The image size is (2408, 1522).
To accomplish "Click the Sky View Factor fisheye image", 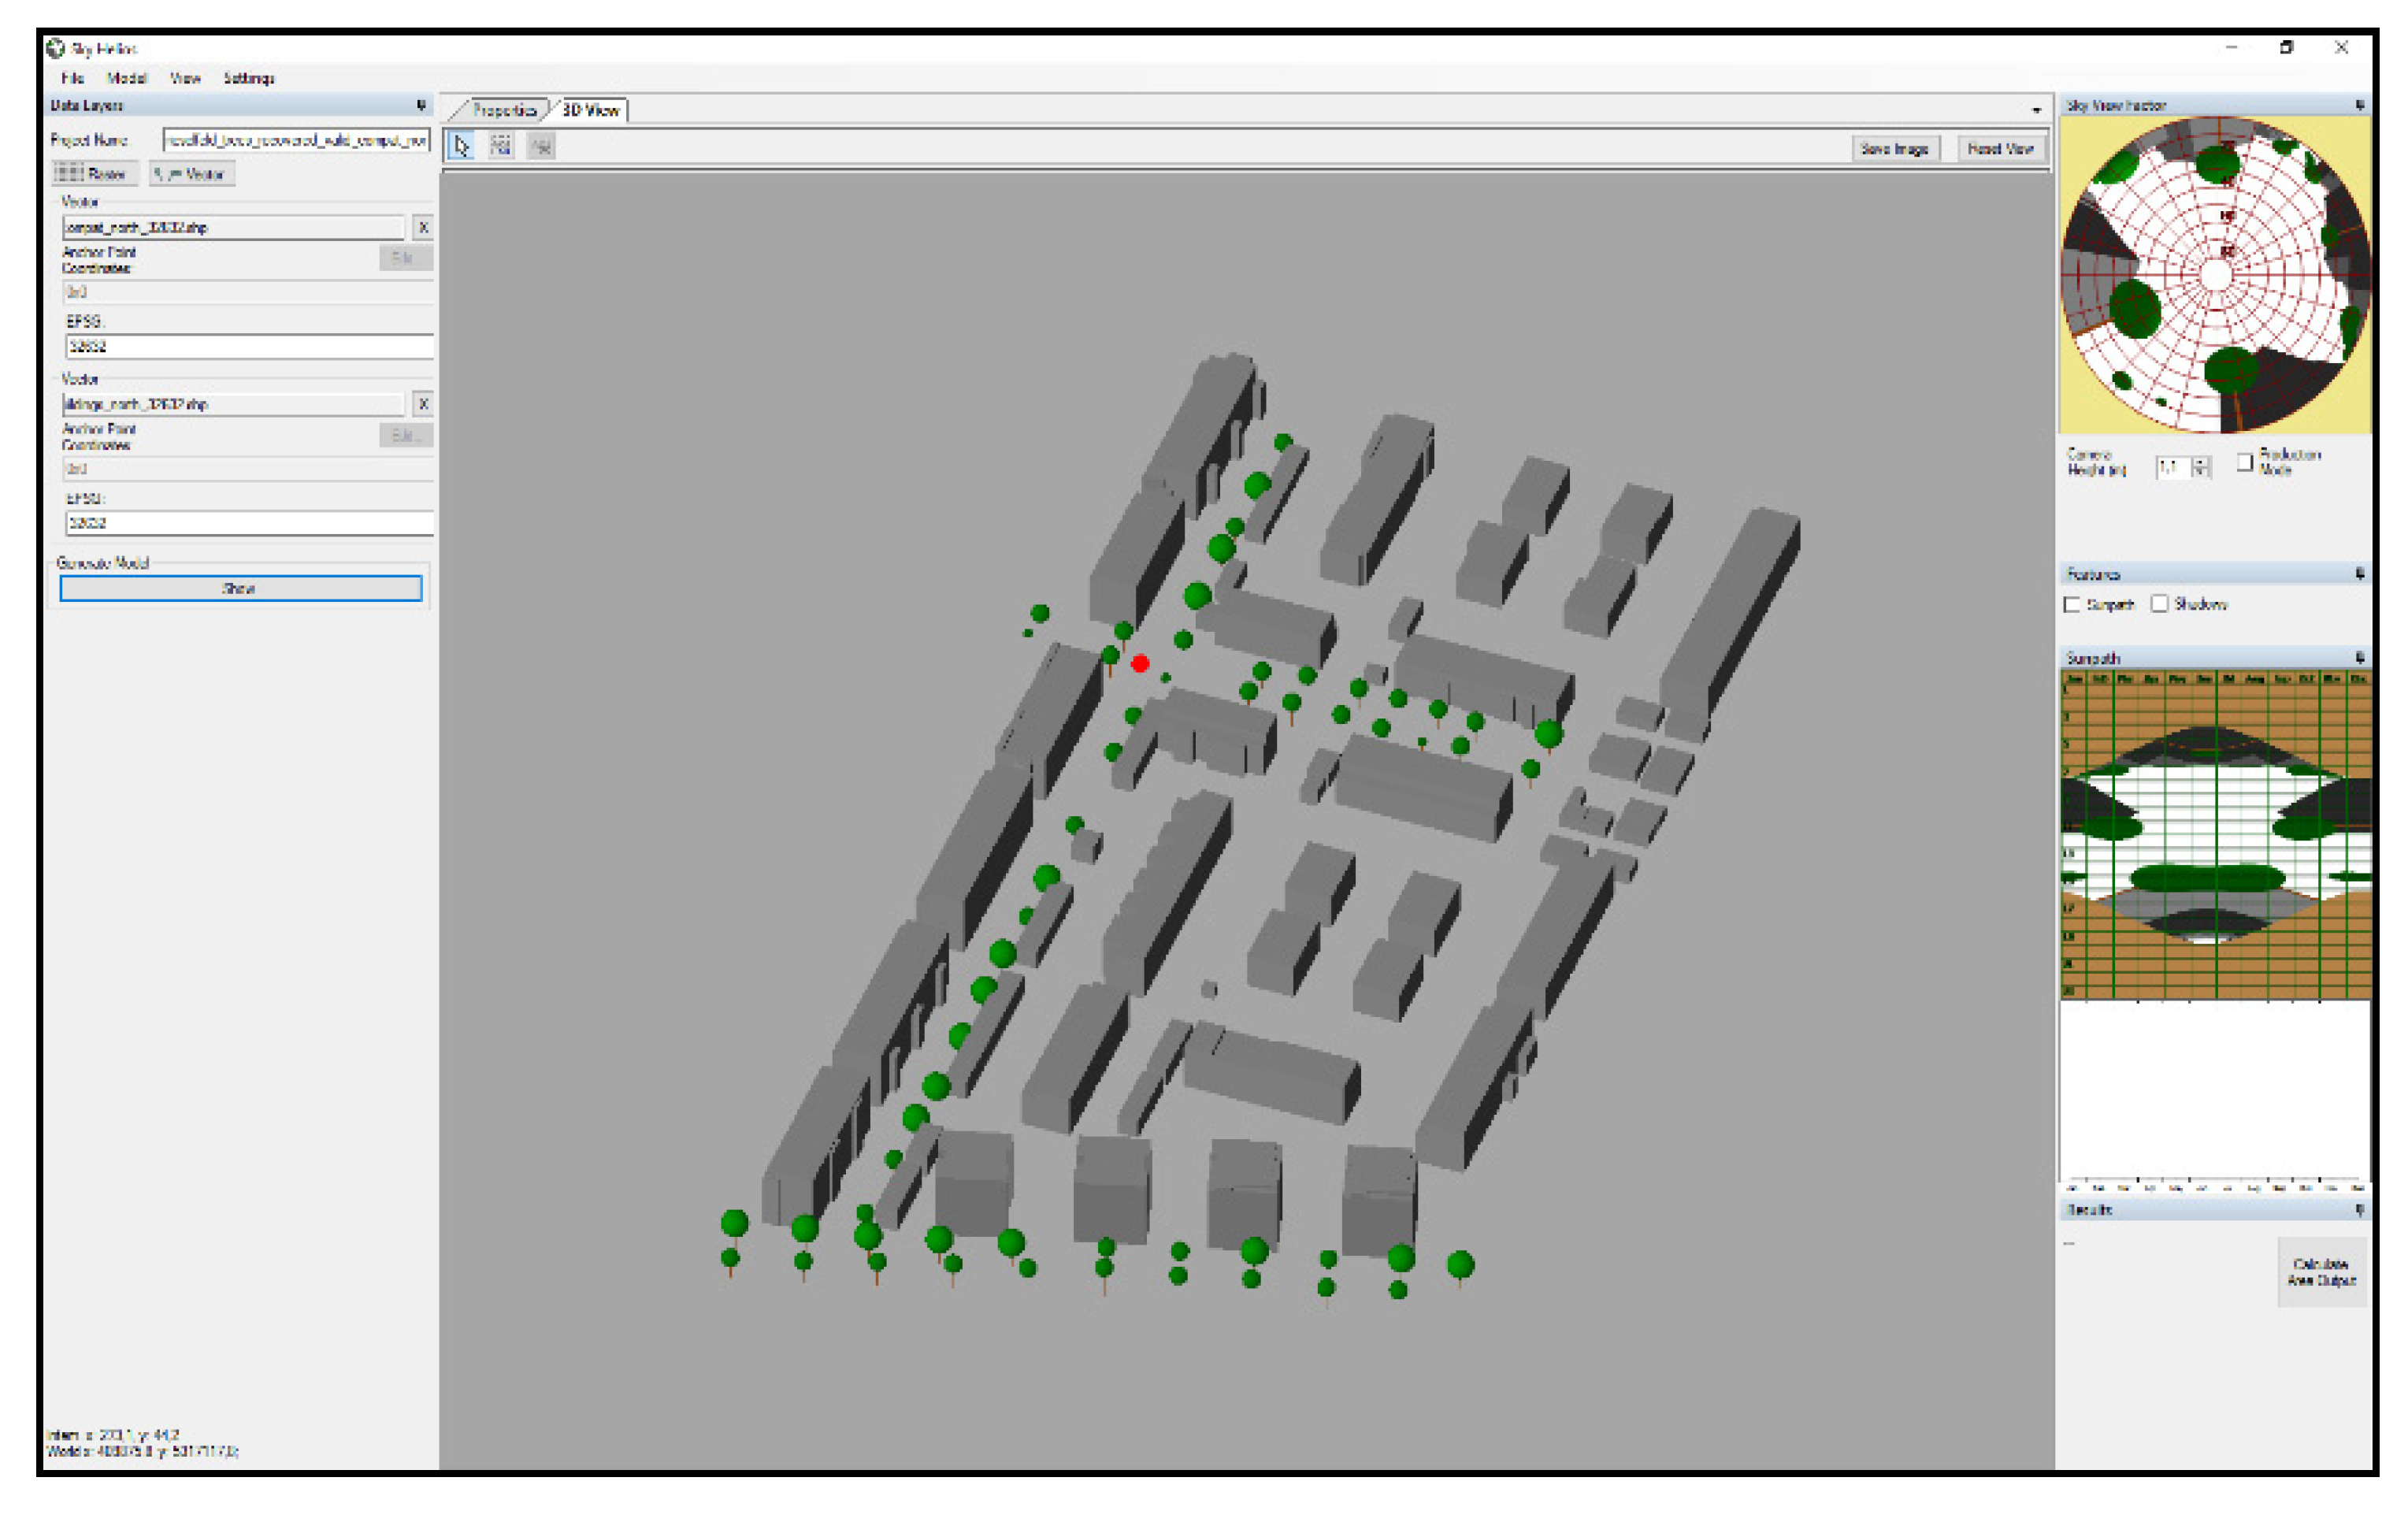I will 2215,274.
